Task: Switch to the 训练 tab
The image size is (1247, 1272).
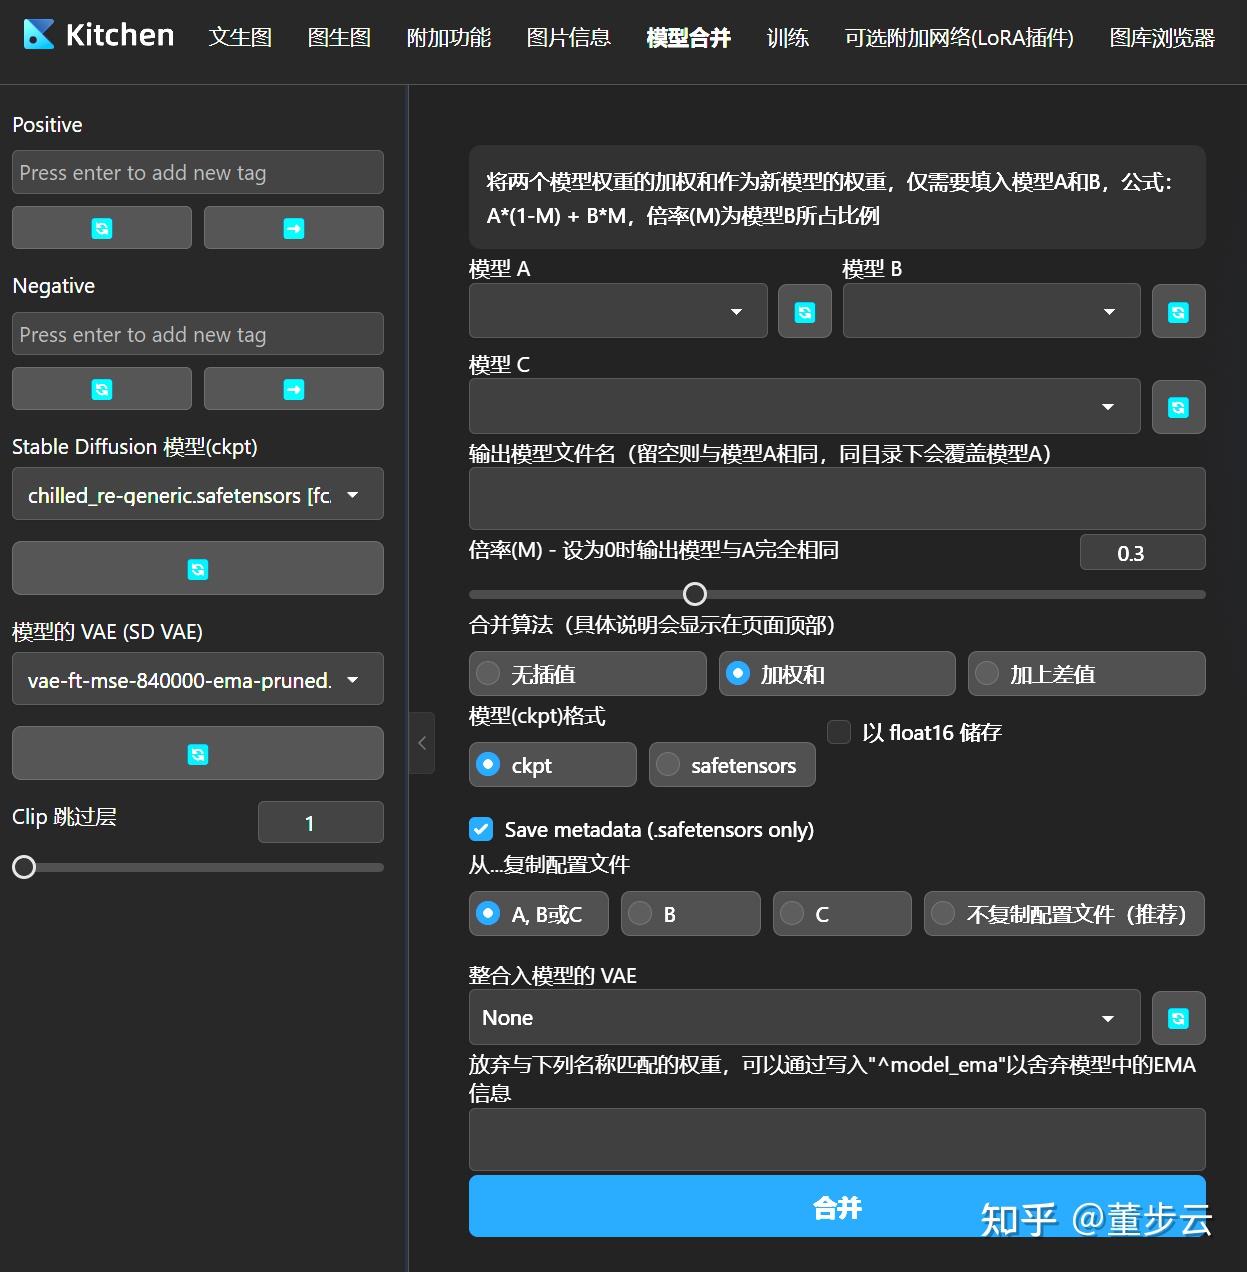Action: (787, 37)
